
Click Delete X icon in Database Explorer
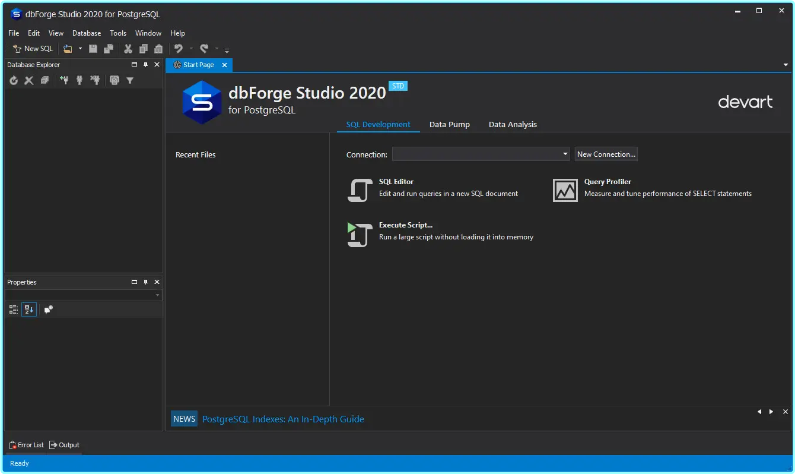[29, 80]
